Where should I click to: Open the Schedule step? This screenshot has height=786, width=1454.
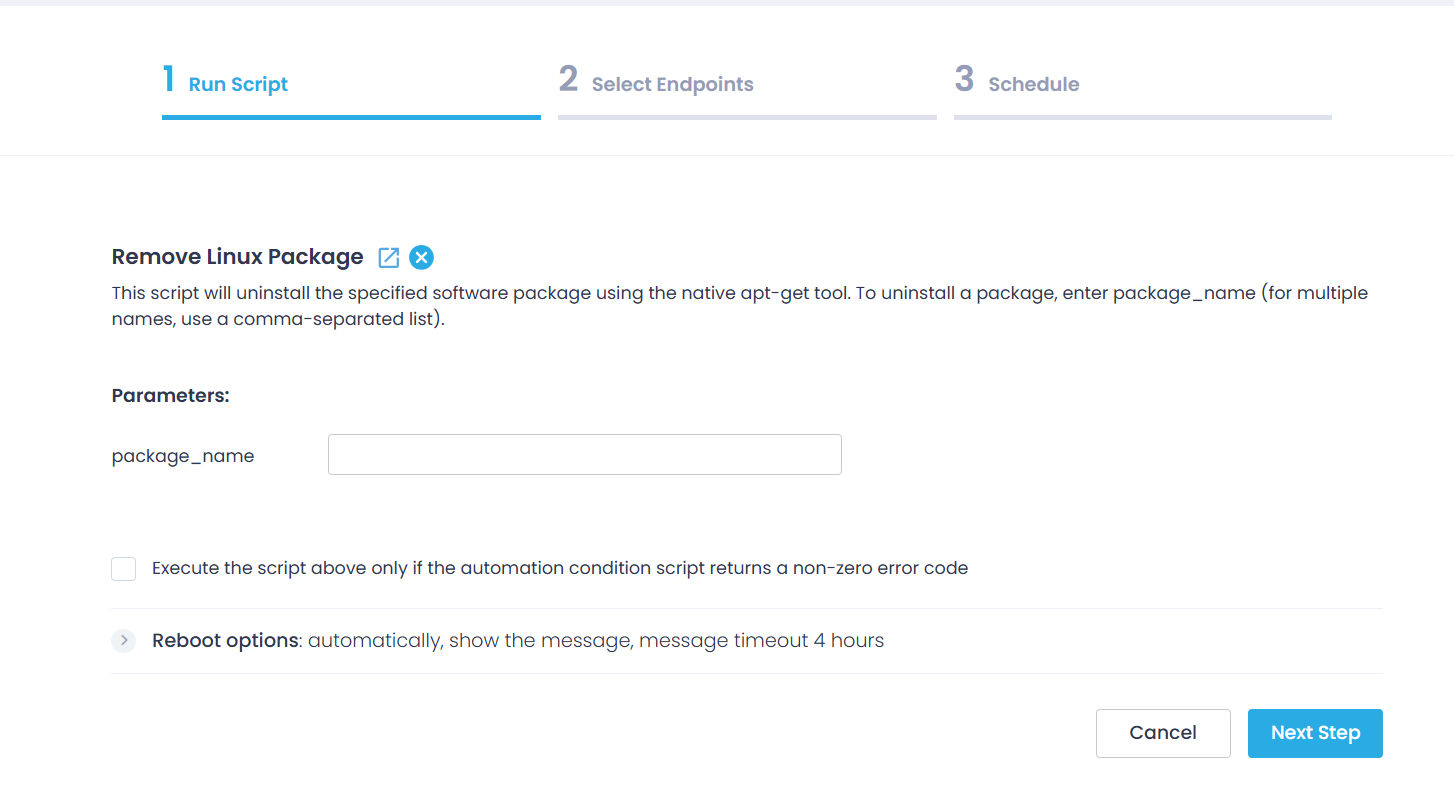click(x=1033, y=84)
